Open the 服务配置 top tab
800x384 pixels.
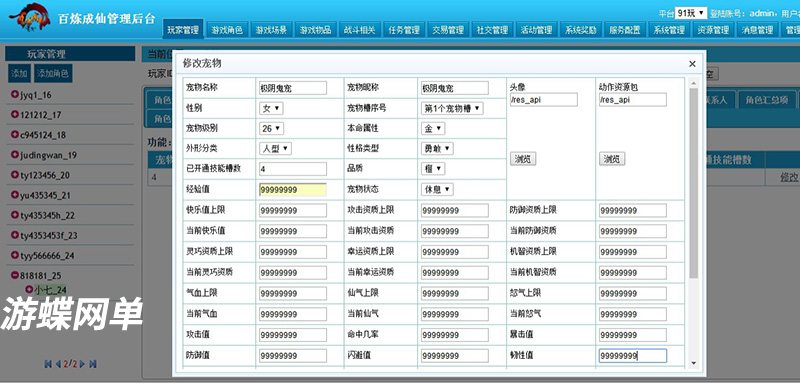point(624,30)
